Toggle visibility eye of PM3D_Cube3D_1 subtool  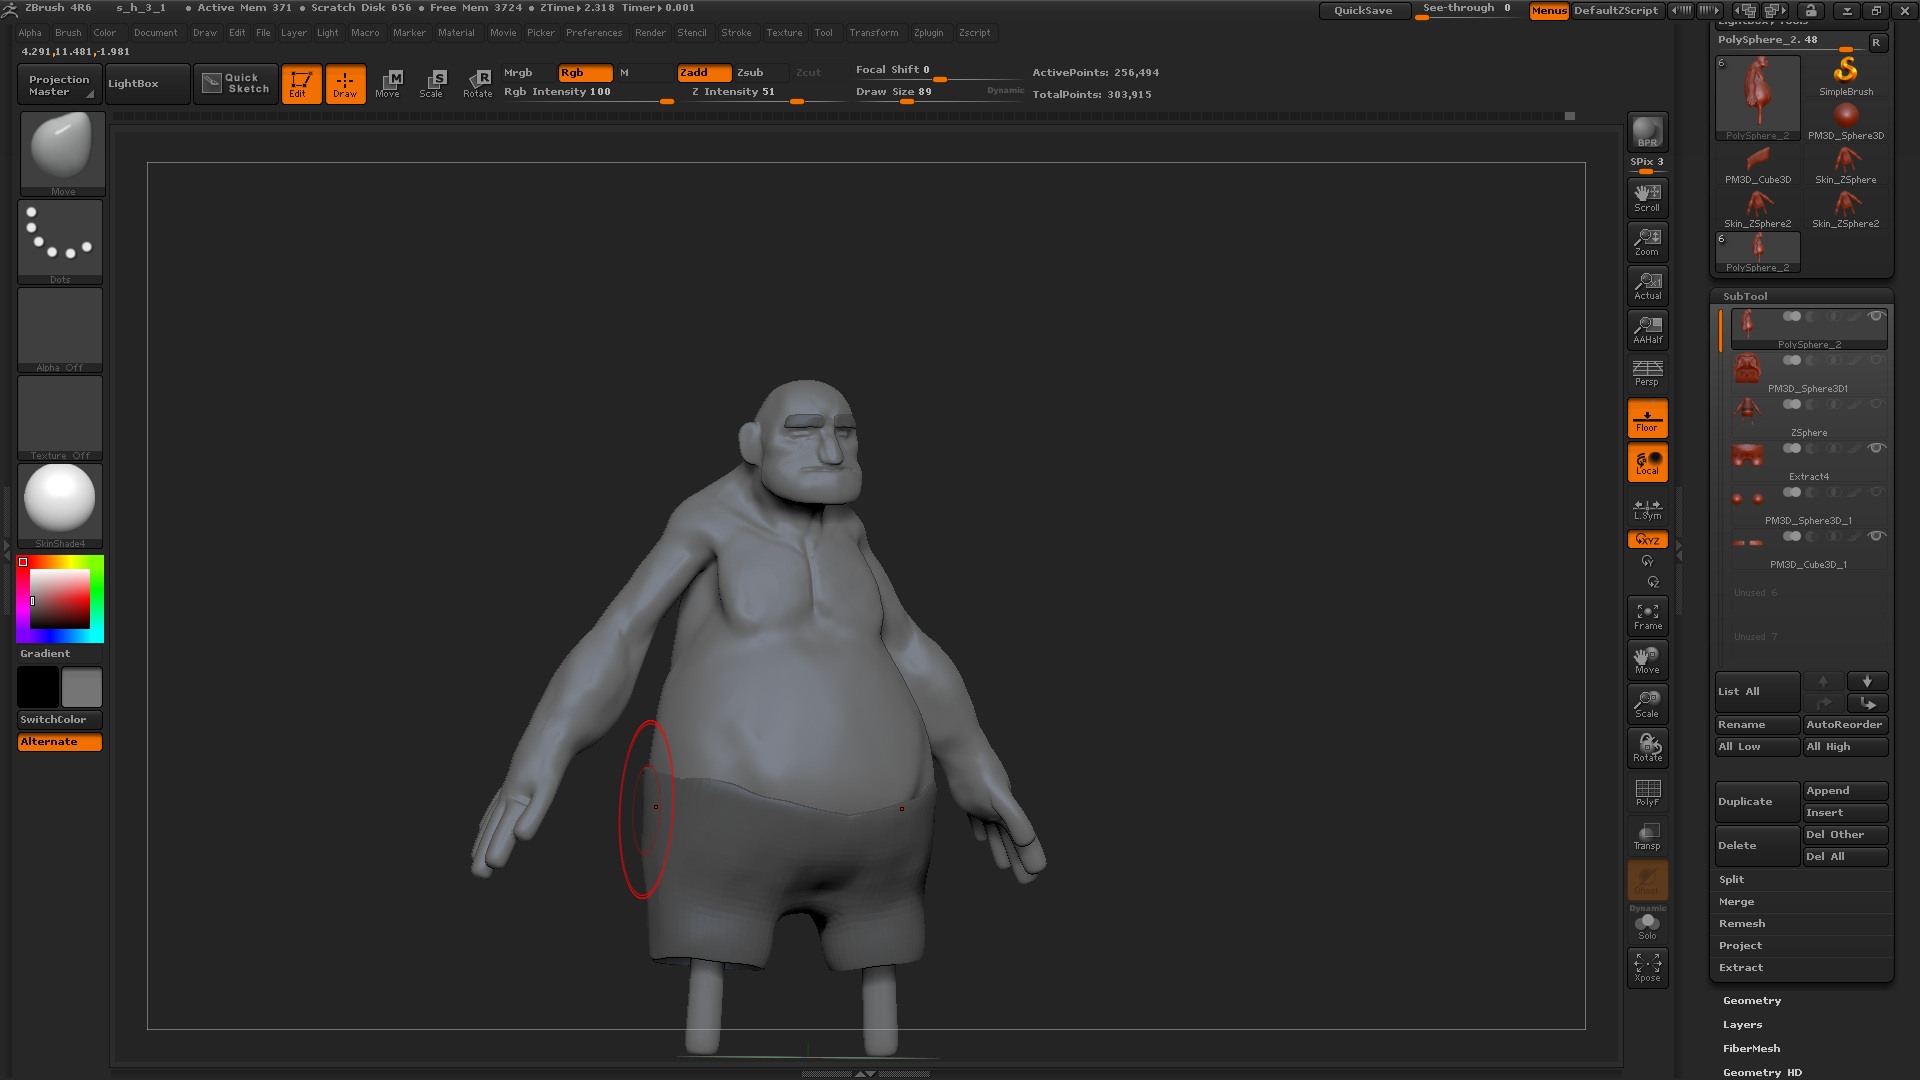[1876, 536]
